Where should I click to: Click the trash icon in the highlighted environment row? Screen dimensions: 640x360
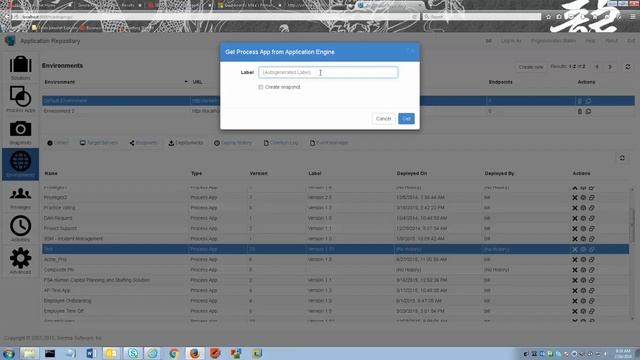(580, 101)
